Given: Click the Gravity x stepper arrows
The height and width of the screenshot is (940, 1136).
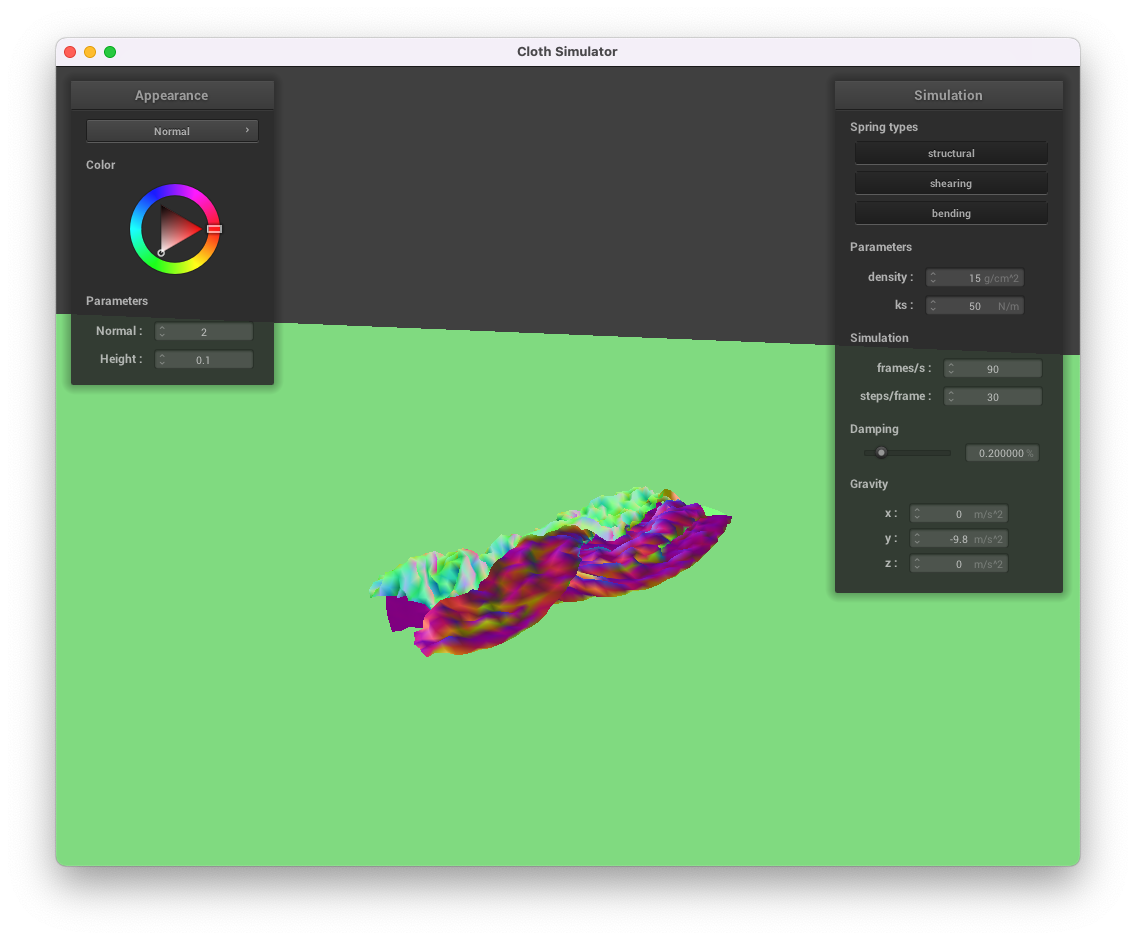Looking at the screenshot, I should [917, 514].
